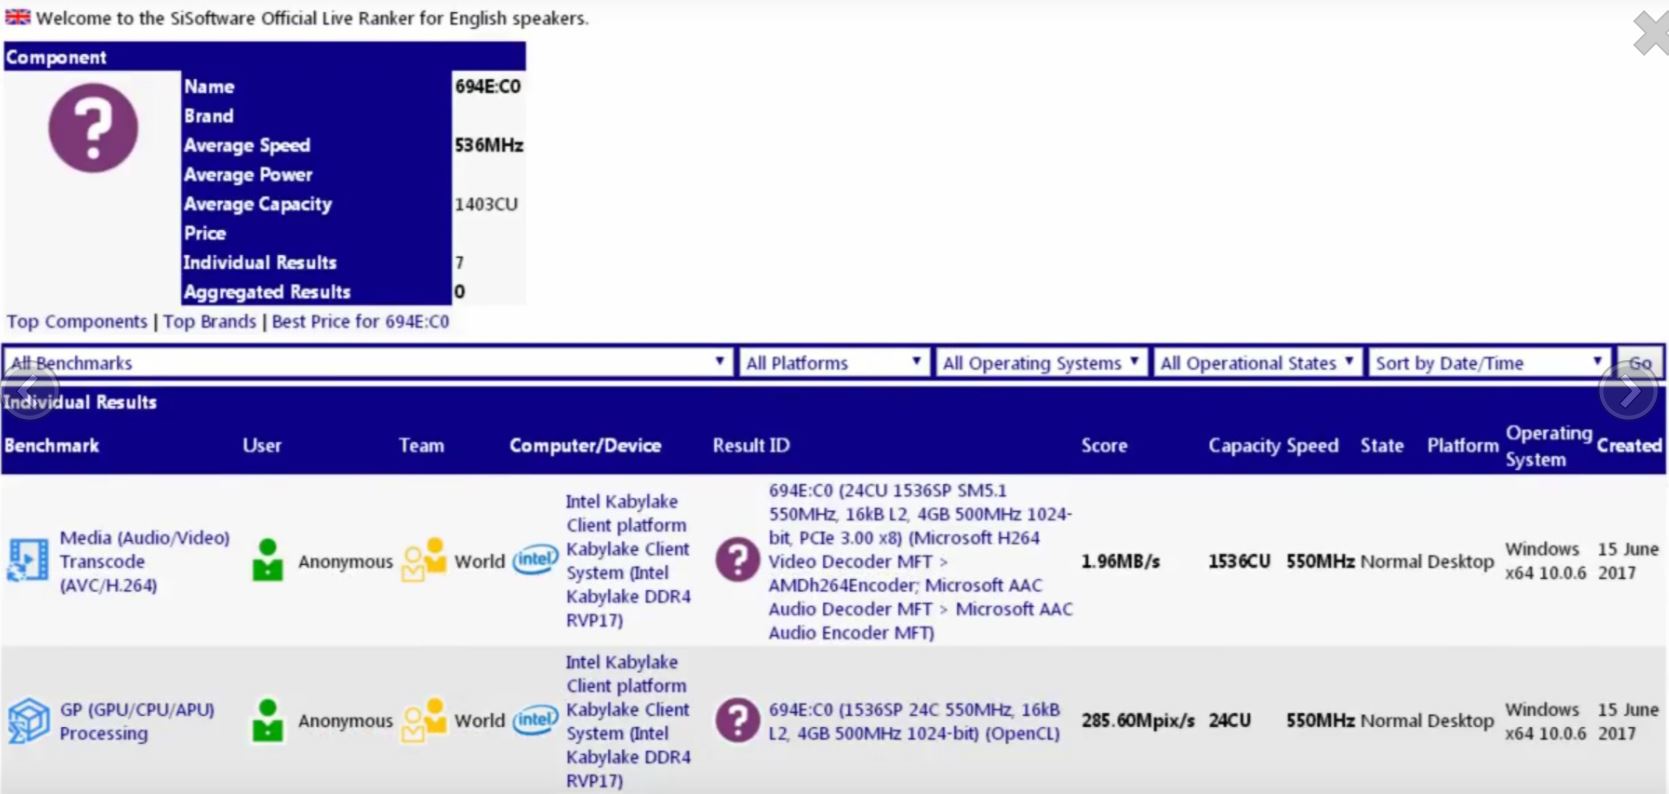Open the Anonymous user link in GP Processing row
Image resolution: width=1669 pixels, height=794 pixels.
[x=345, y=721]
